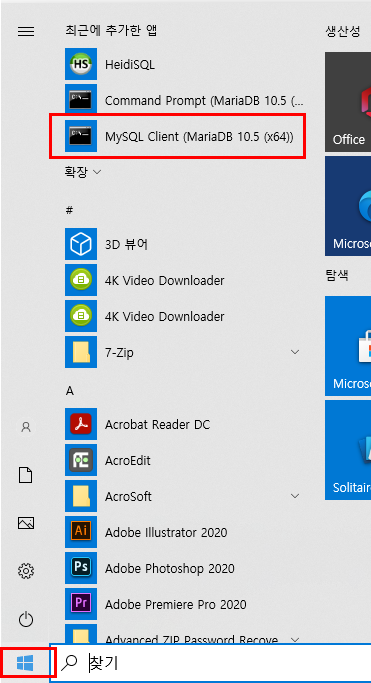Click the 생산성 tile group heading
Viewport: 371px width, 683px height.
[342, 31]
